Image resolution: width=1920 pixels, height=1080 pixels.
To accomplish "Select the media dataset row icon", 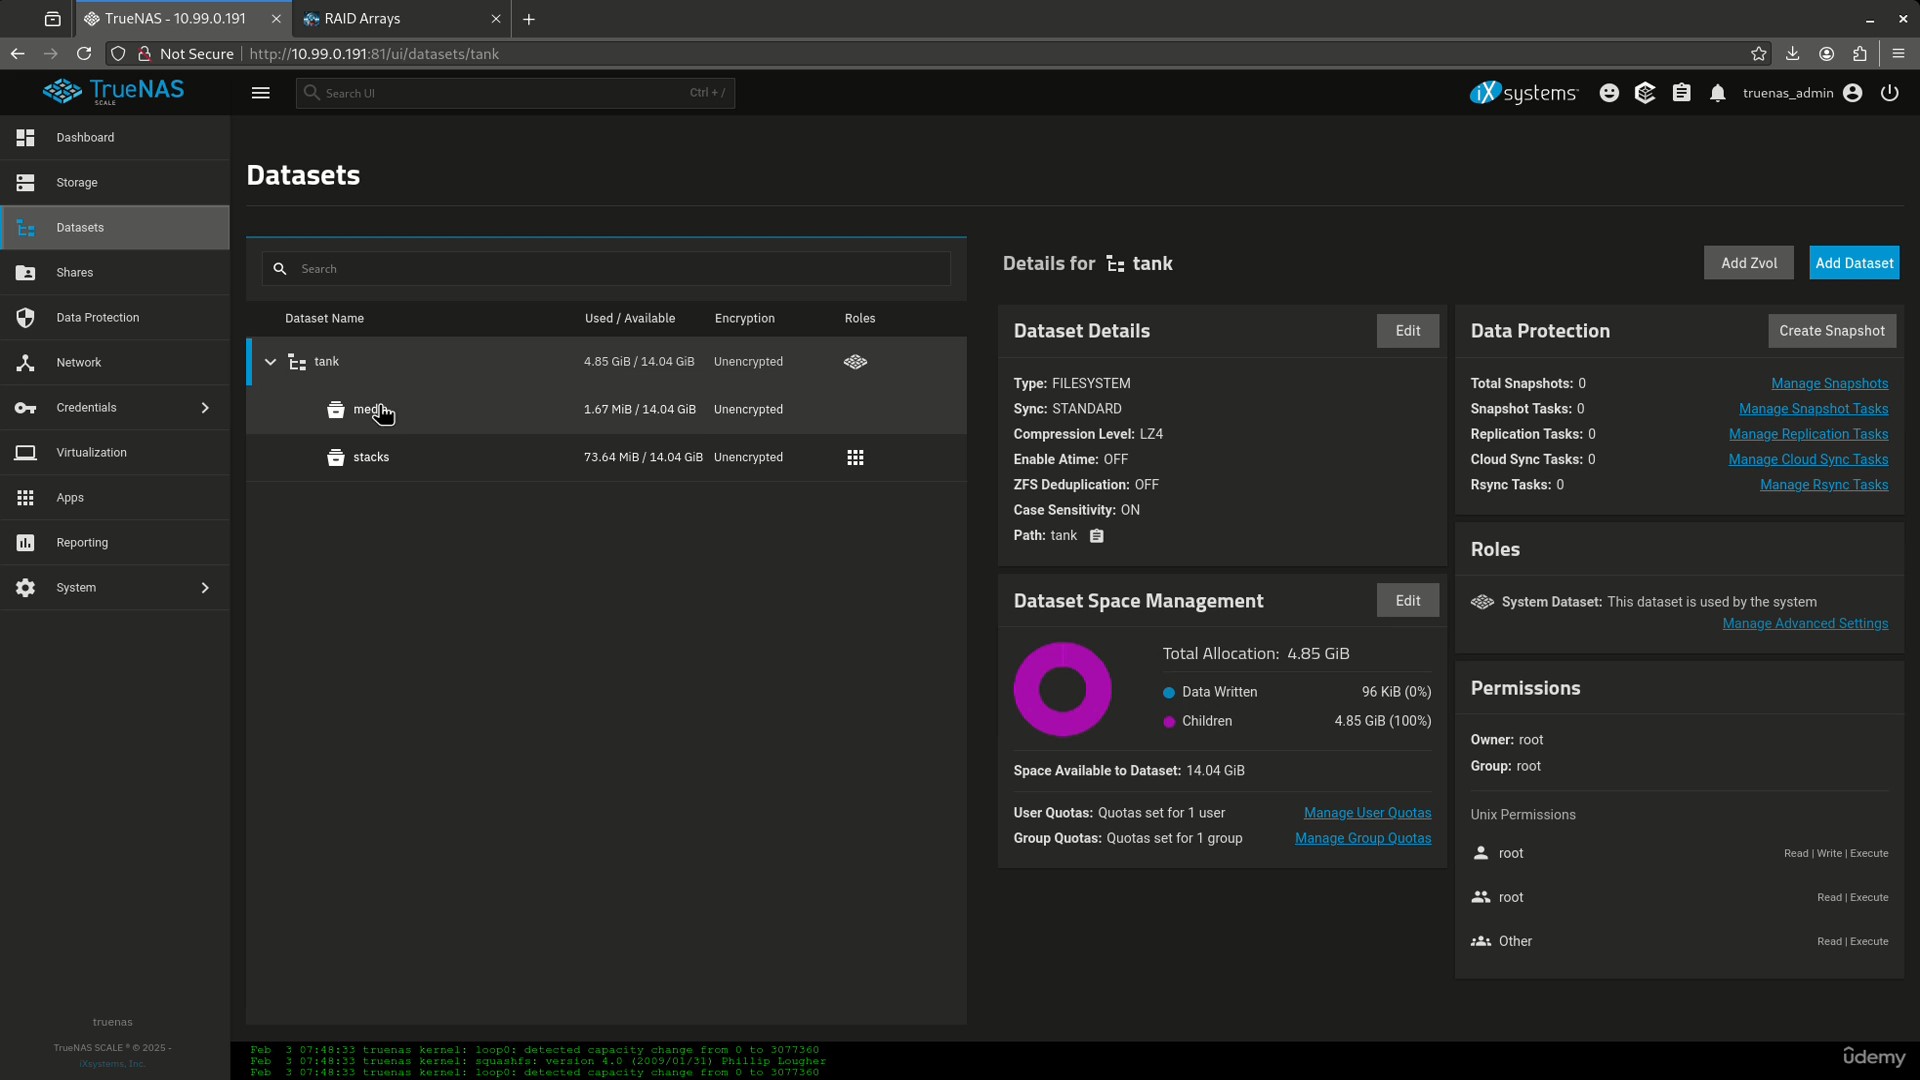I will tap(336, 410).
